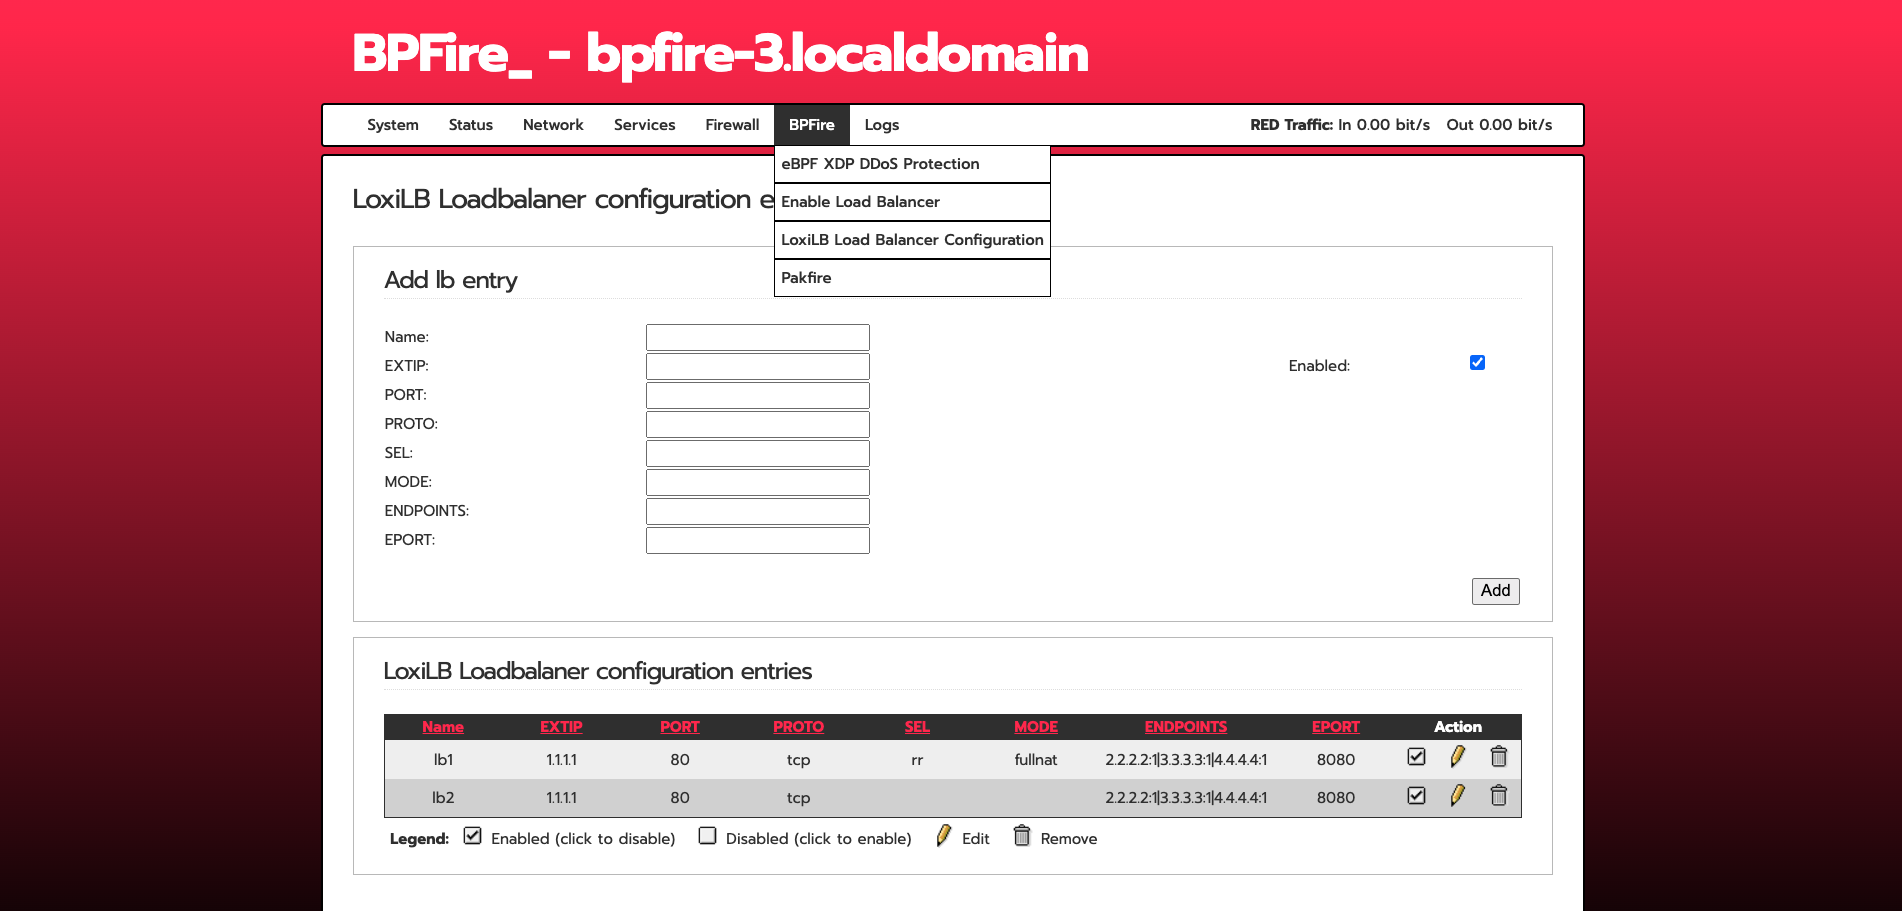Screen dimensions: 1902x911
Task: Sort entries by the ENDPOINTS column header
Action: pos(1185,727)
